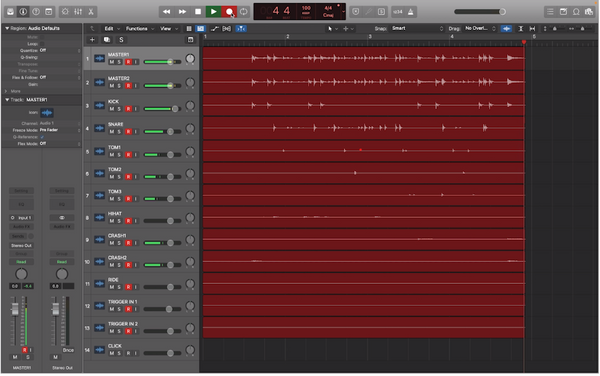Toggle Show Flex icon
This screenshot has width=600, height=376.
[x=227, y=29]
